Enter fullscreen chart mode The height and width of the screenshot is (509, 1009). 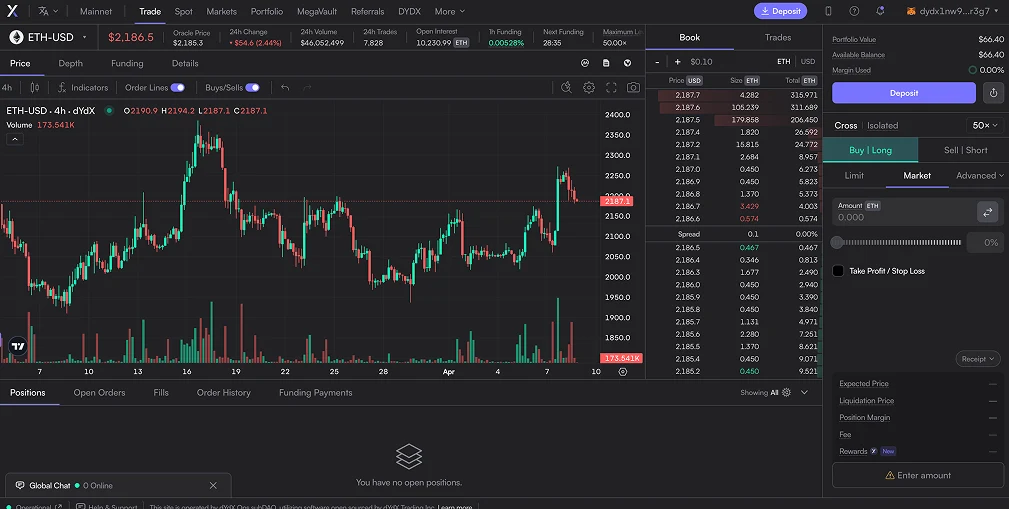[611, 88]
